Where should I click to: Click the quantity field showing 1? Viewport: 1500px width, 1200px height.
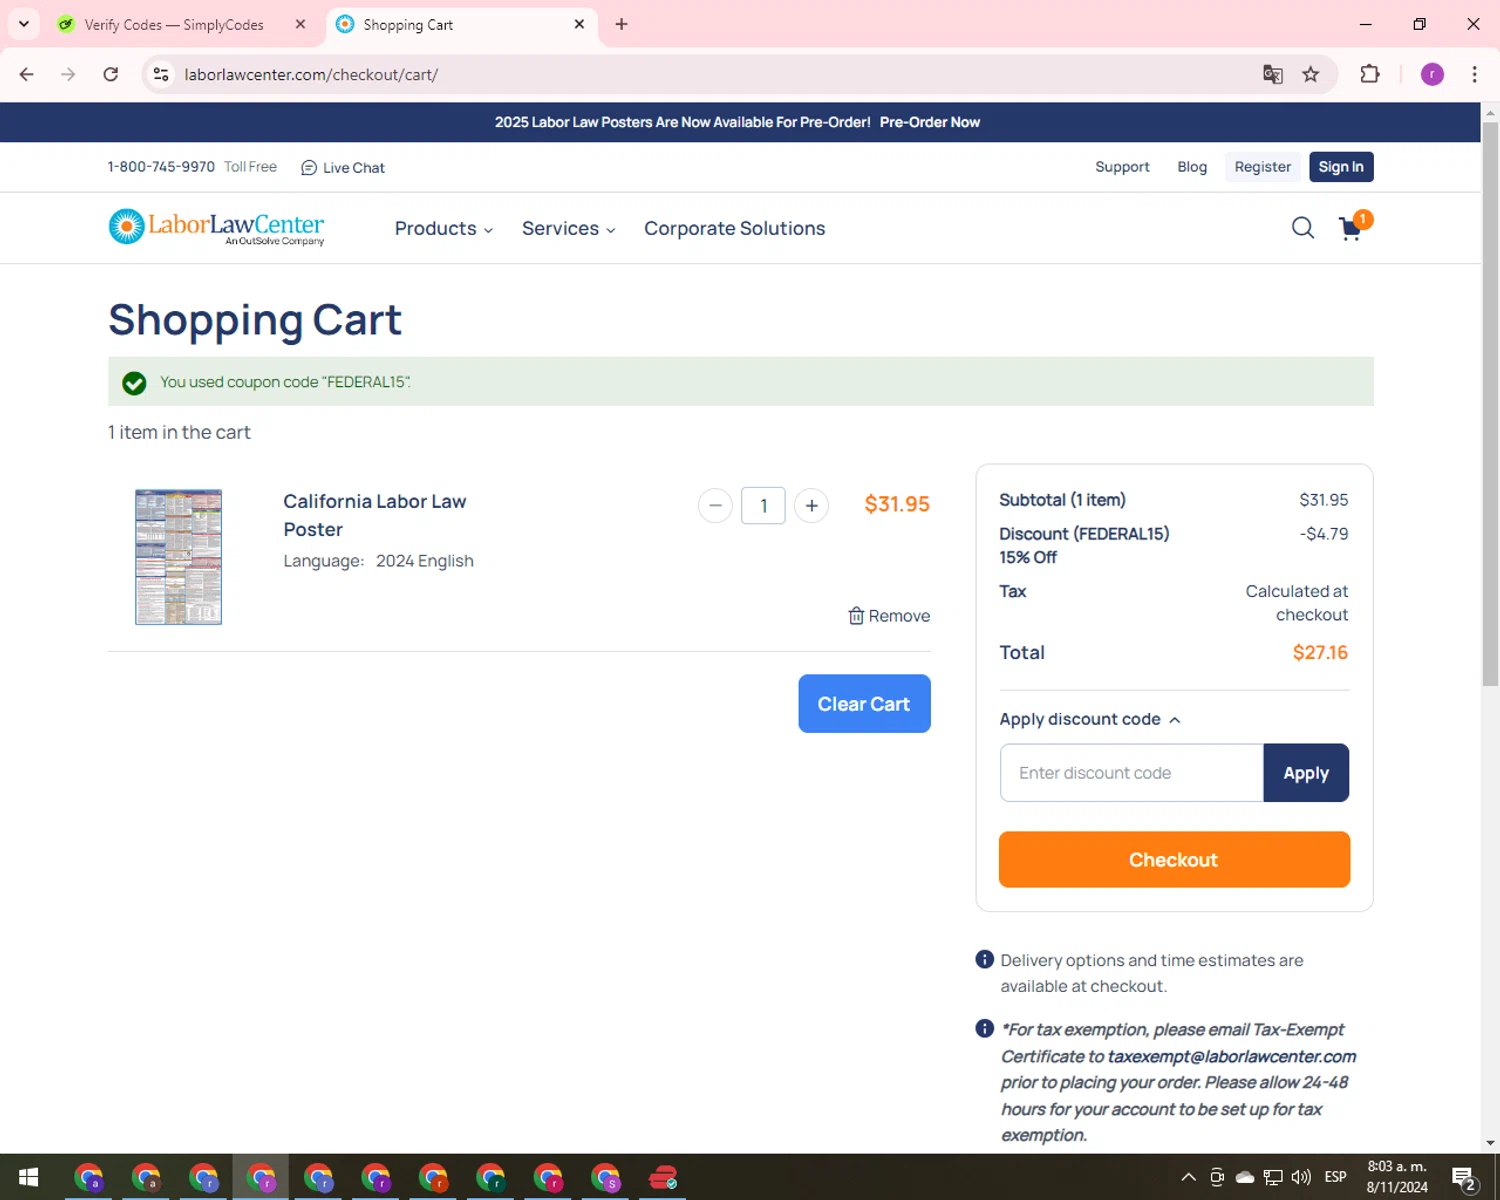click(x=763, y=505)
